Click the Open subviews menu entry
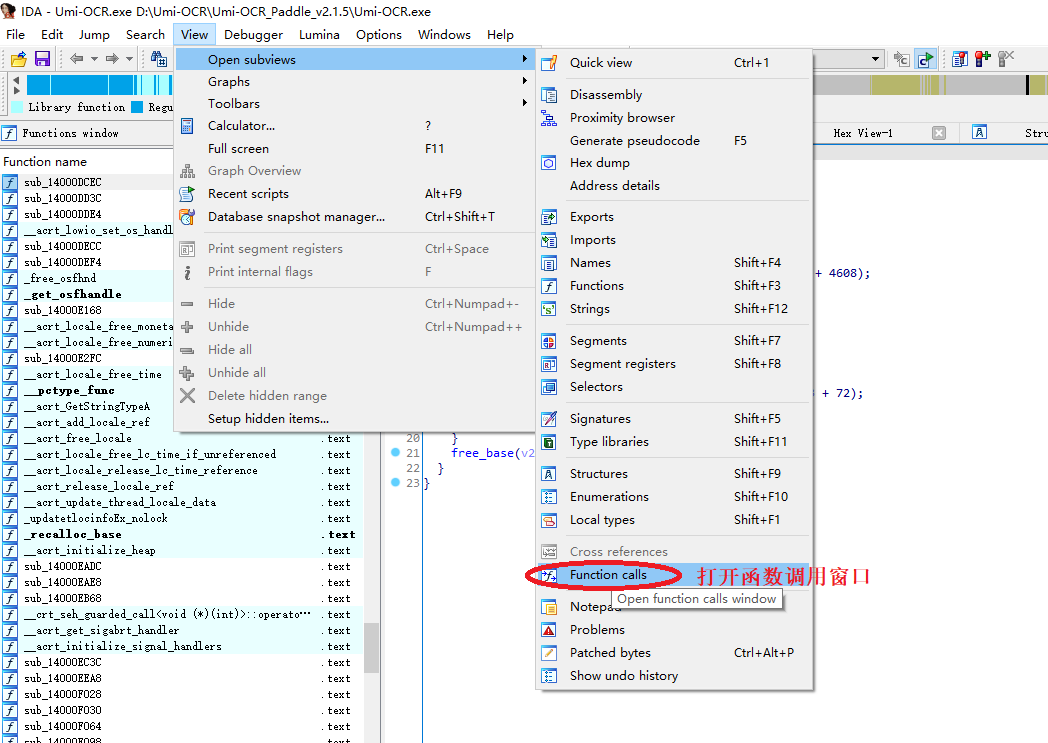 (354, 59)
